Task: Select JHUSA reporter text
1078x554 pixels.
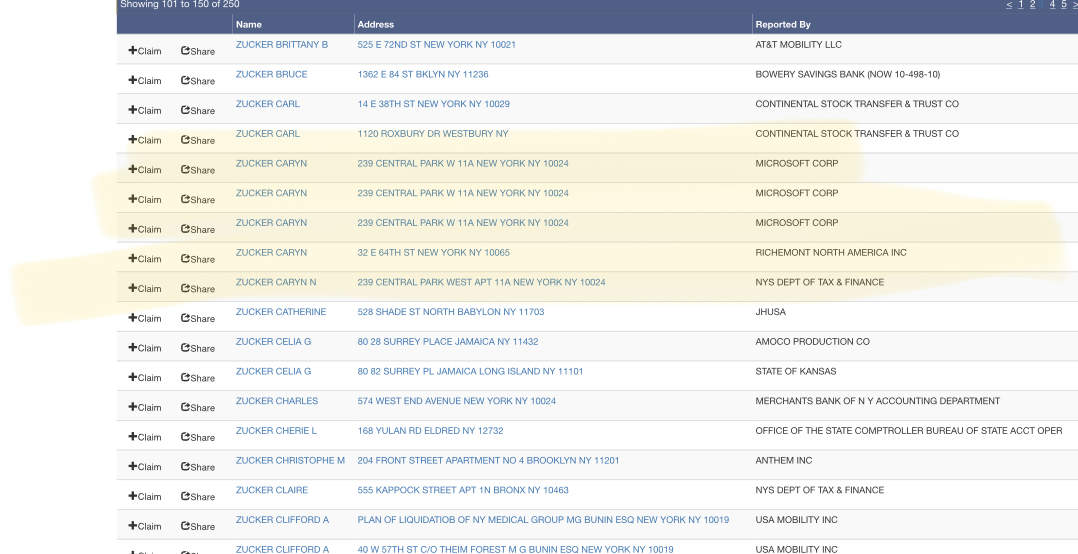Action: click(x=771, y=312)
